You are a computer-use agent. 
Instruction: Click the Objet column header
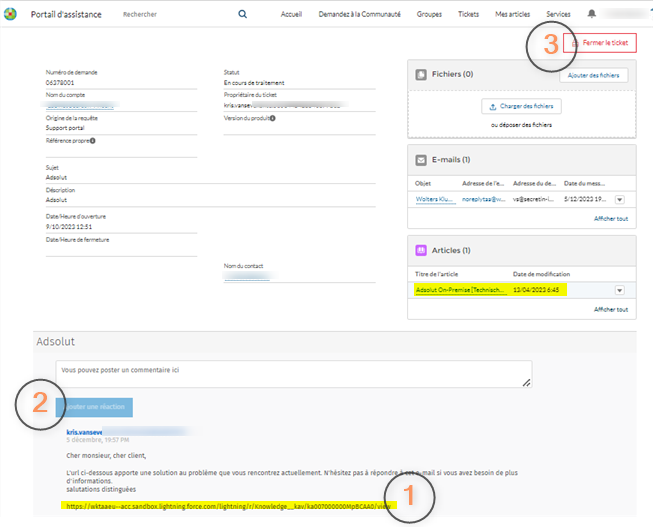[x=423, y=184]
